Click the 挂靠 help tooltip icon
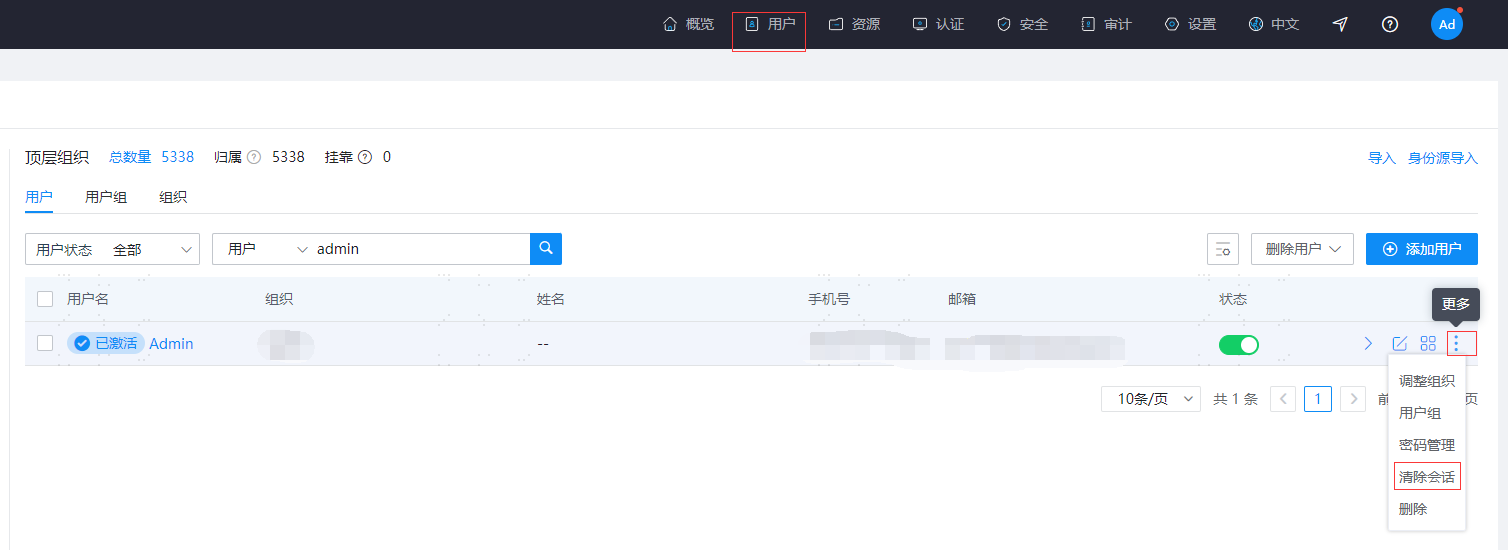Image resolution: width=1508 pixels, height=550 pixels. click(x=365, y=157)
